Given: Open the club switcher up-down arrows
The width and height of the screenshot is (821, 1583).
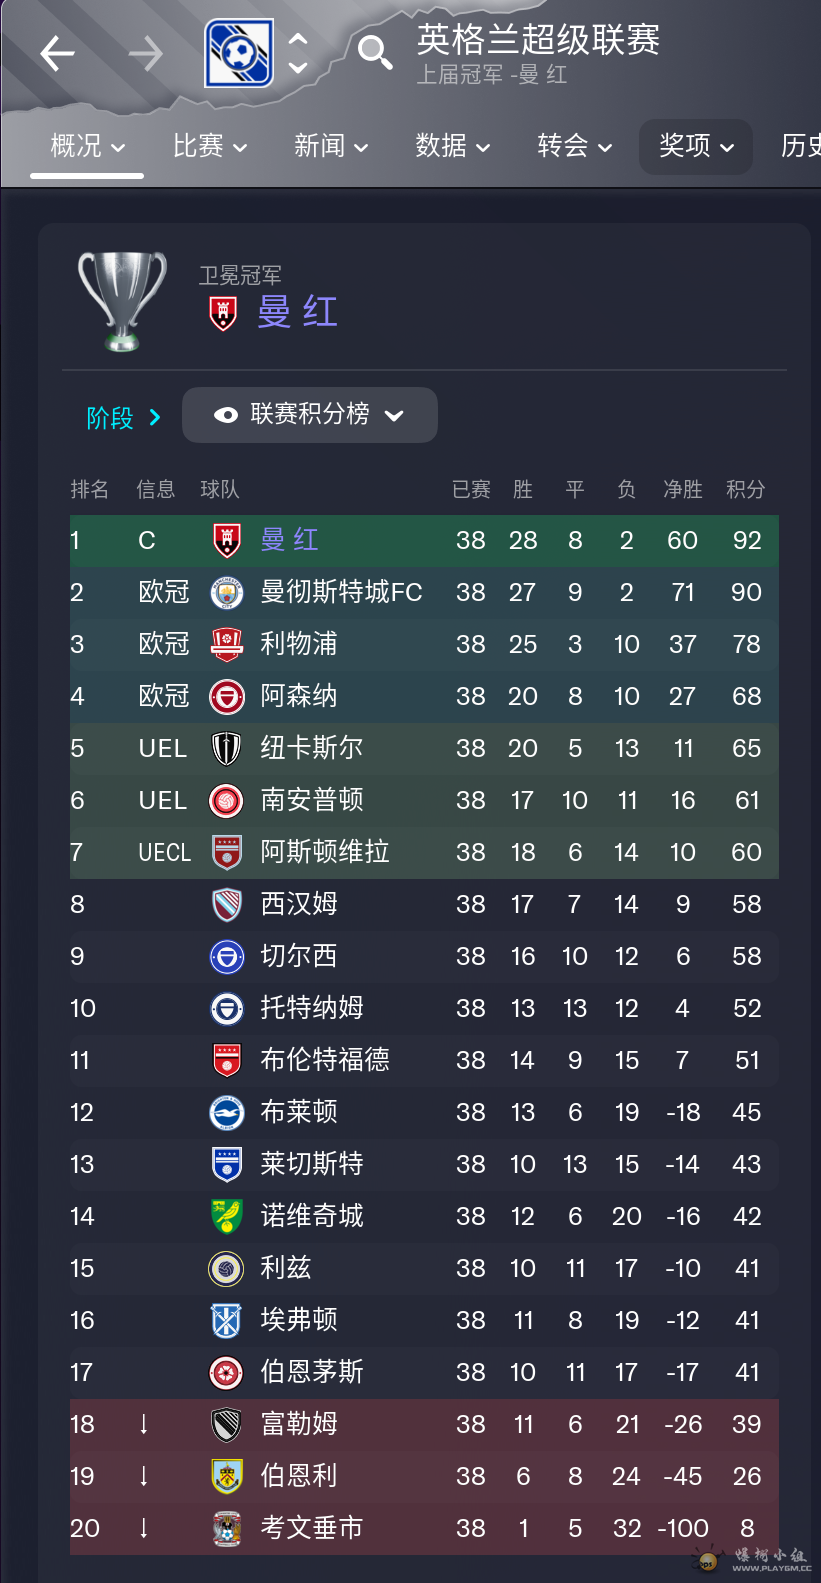Looking at the screenshot, I should tap(297, 53).
